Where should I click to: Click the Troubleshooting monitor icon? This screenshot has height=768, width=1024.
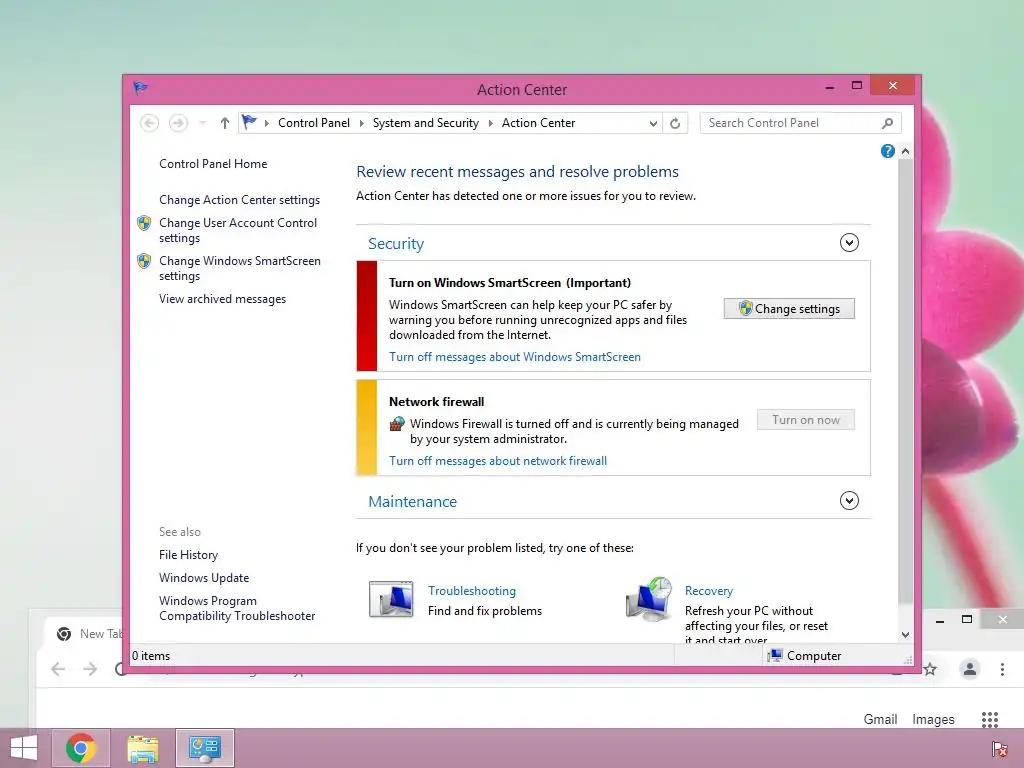pos(391,599)
